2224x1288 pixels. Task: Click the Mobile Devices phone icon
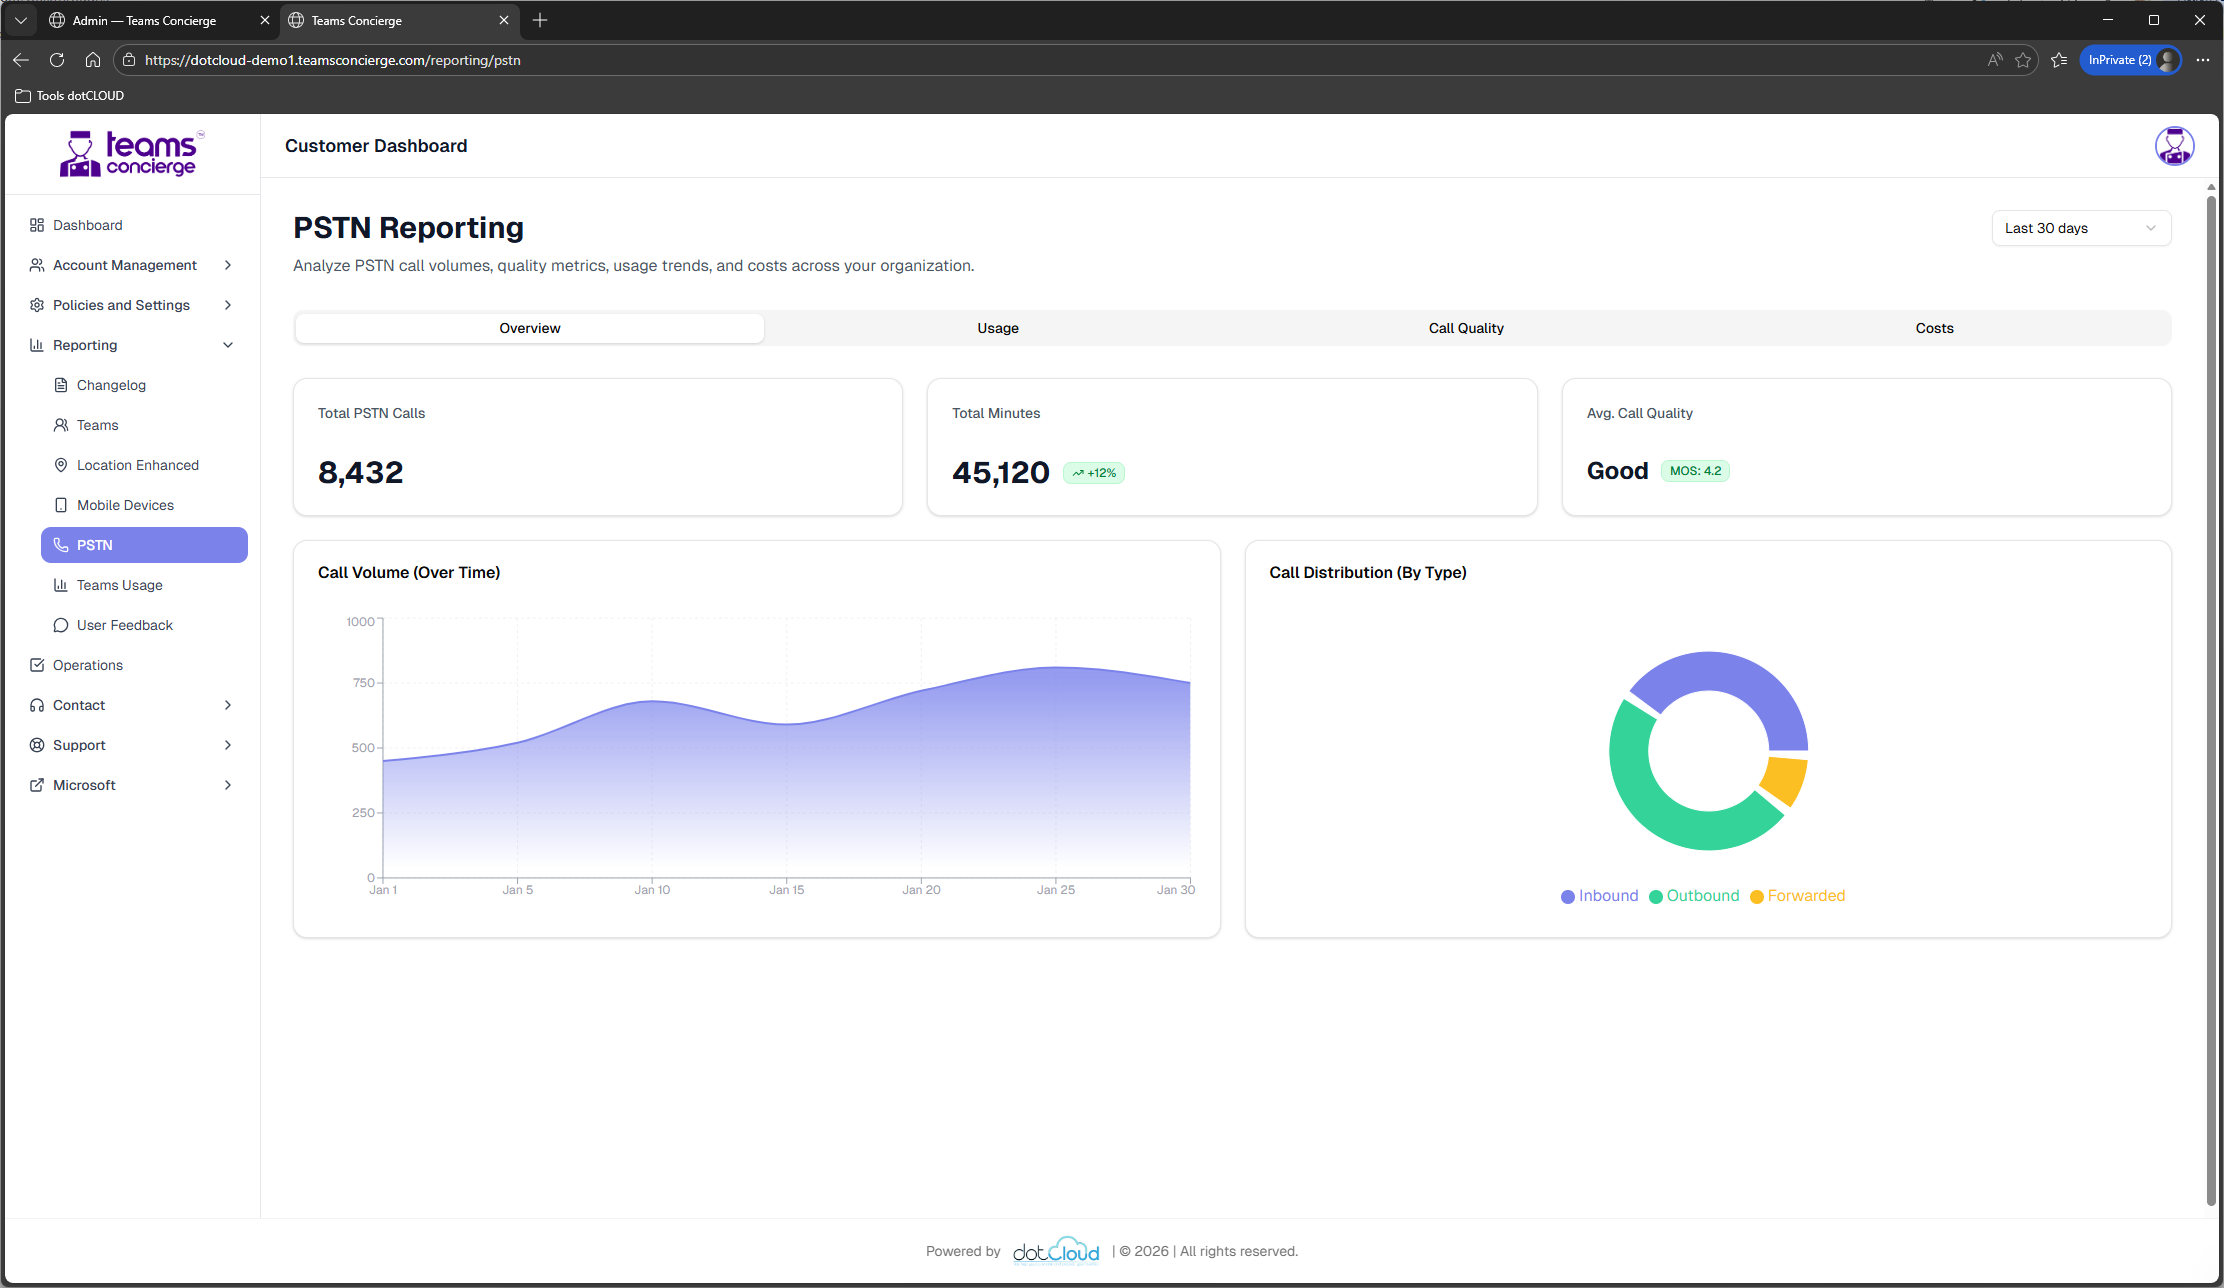click(61, 505)
